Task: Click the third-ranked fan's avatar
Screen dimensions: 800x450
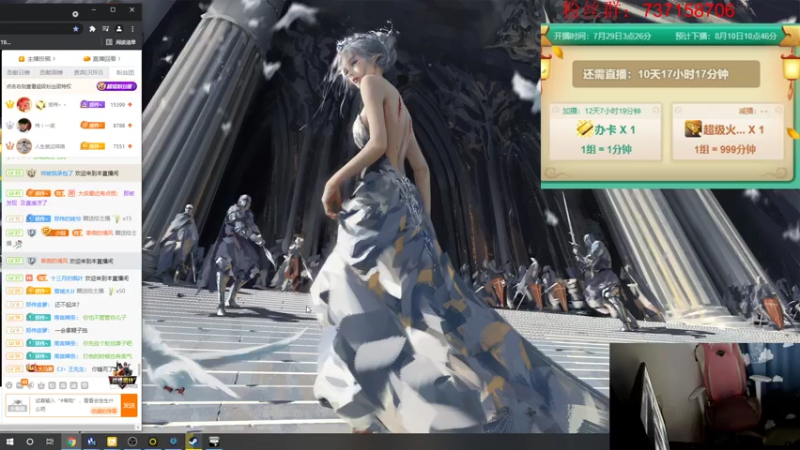Action: click(24, 146)
